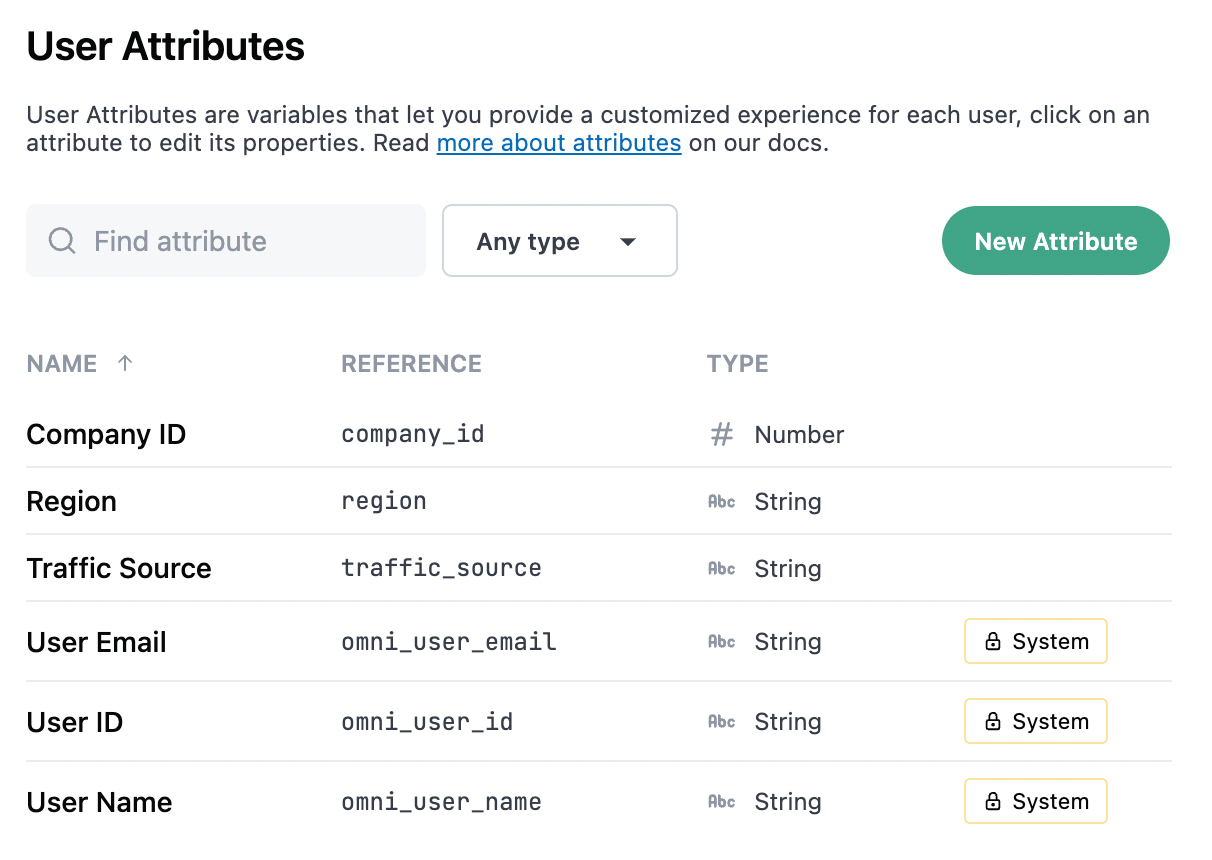Open the Any type filter dropdown
Screen dimensions: 1212x860
point(559,240)
